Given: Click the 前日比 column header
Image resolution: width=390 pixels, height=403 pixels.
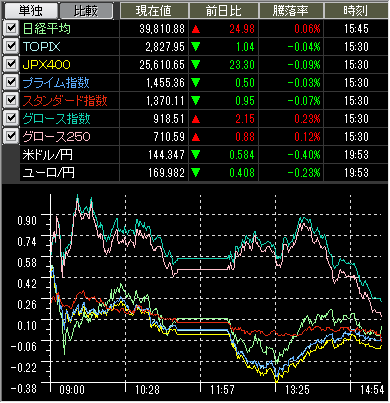Looking at the screenshot, I should click(224, 11).
